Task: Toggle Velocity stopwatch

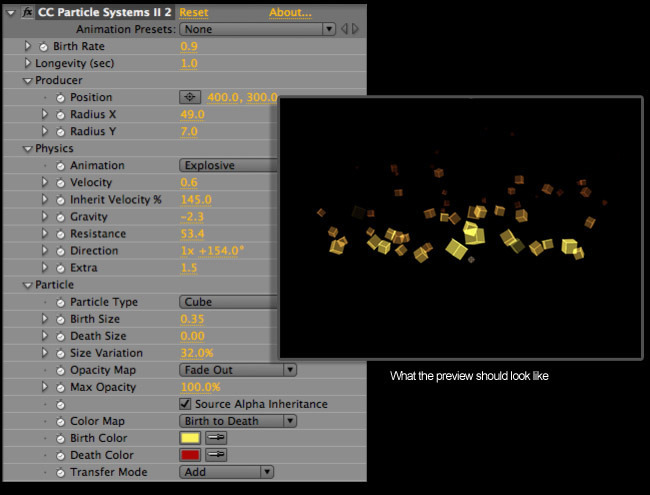Action: click(60, 183)
